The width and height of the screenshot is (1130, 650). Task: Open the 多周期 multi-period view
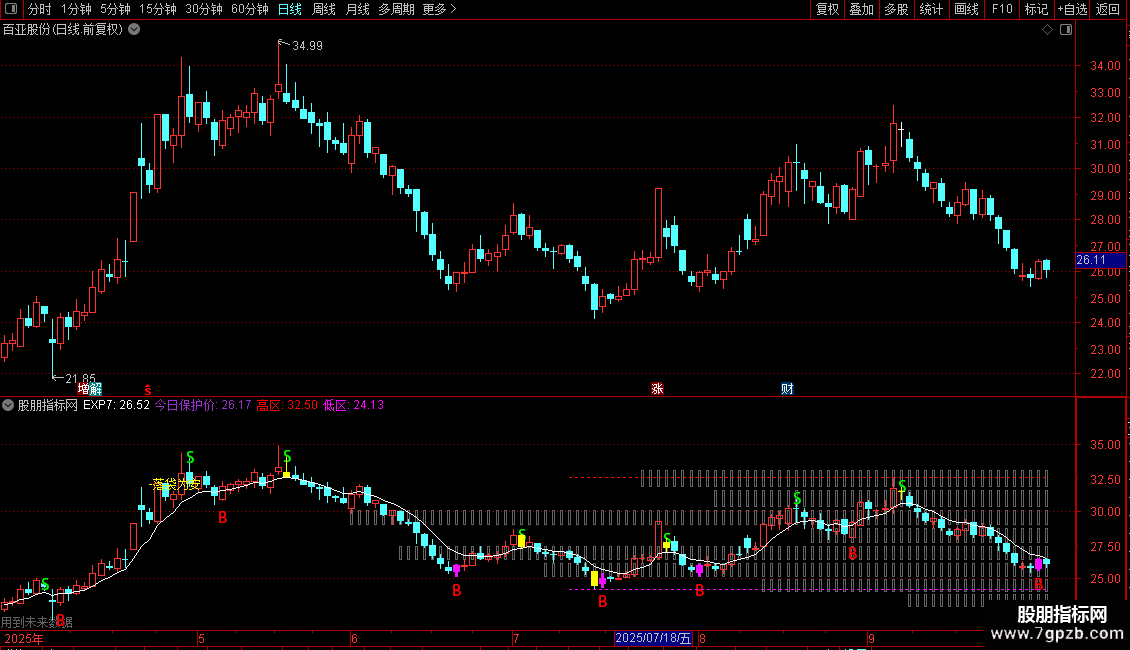pyautogui.click(x=396, y=9)
